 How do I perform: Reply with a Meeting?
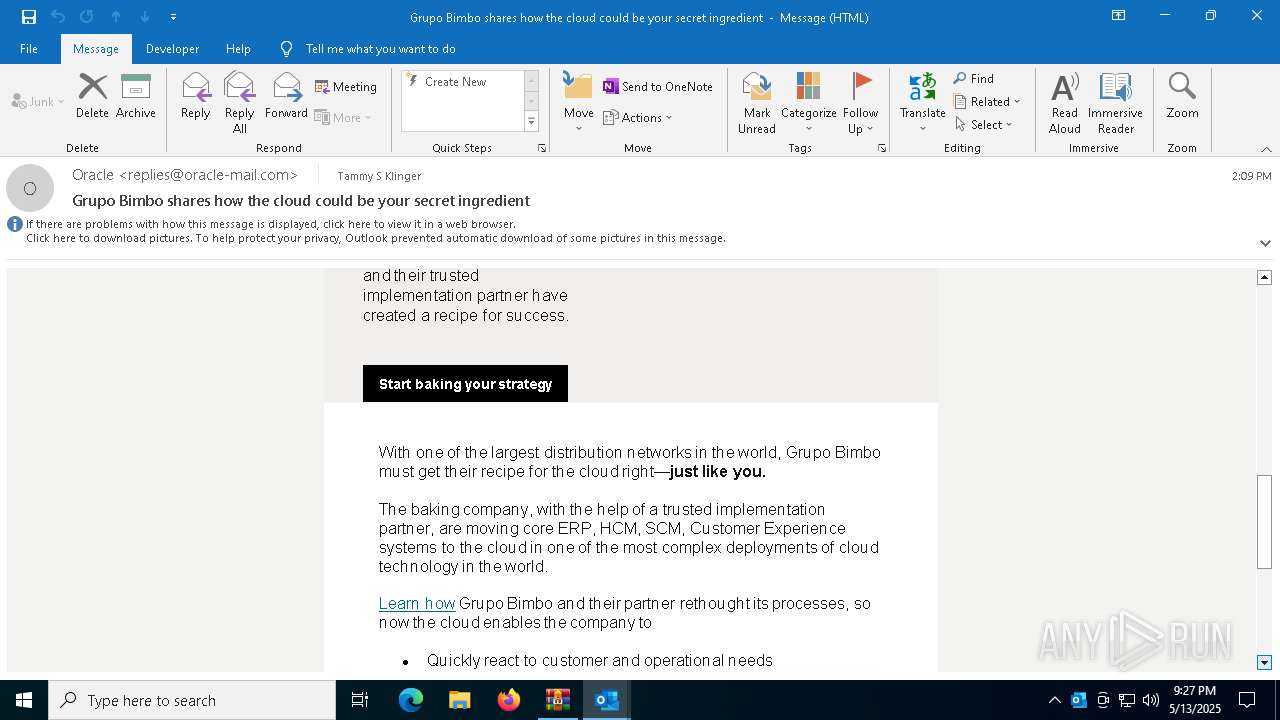346,87
